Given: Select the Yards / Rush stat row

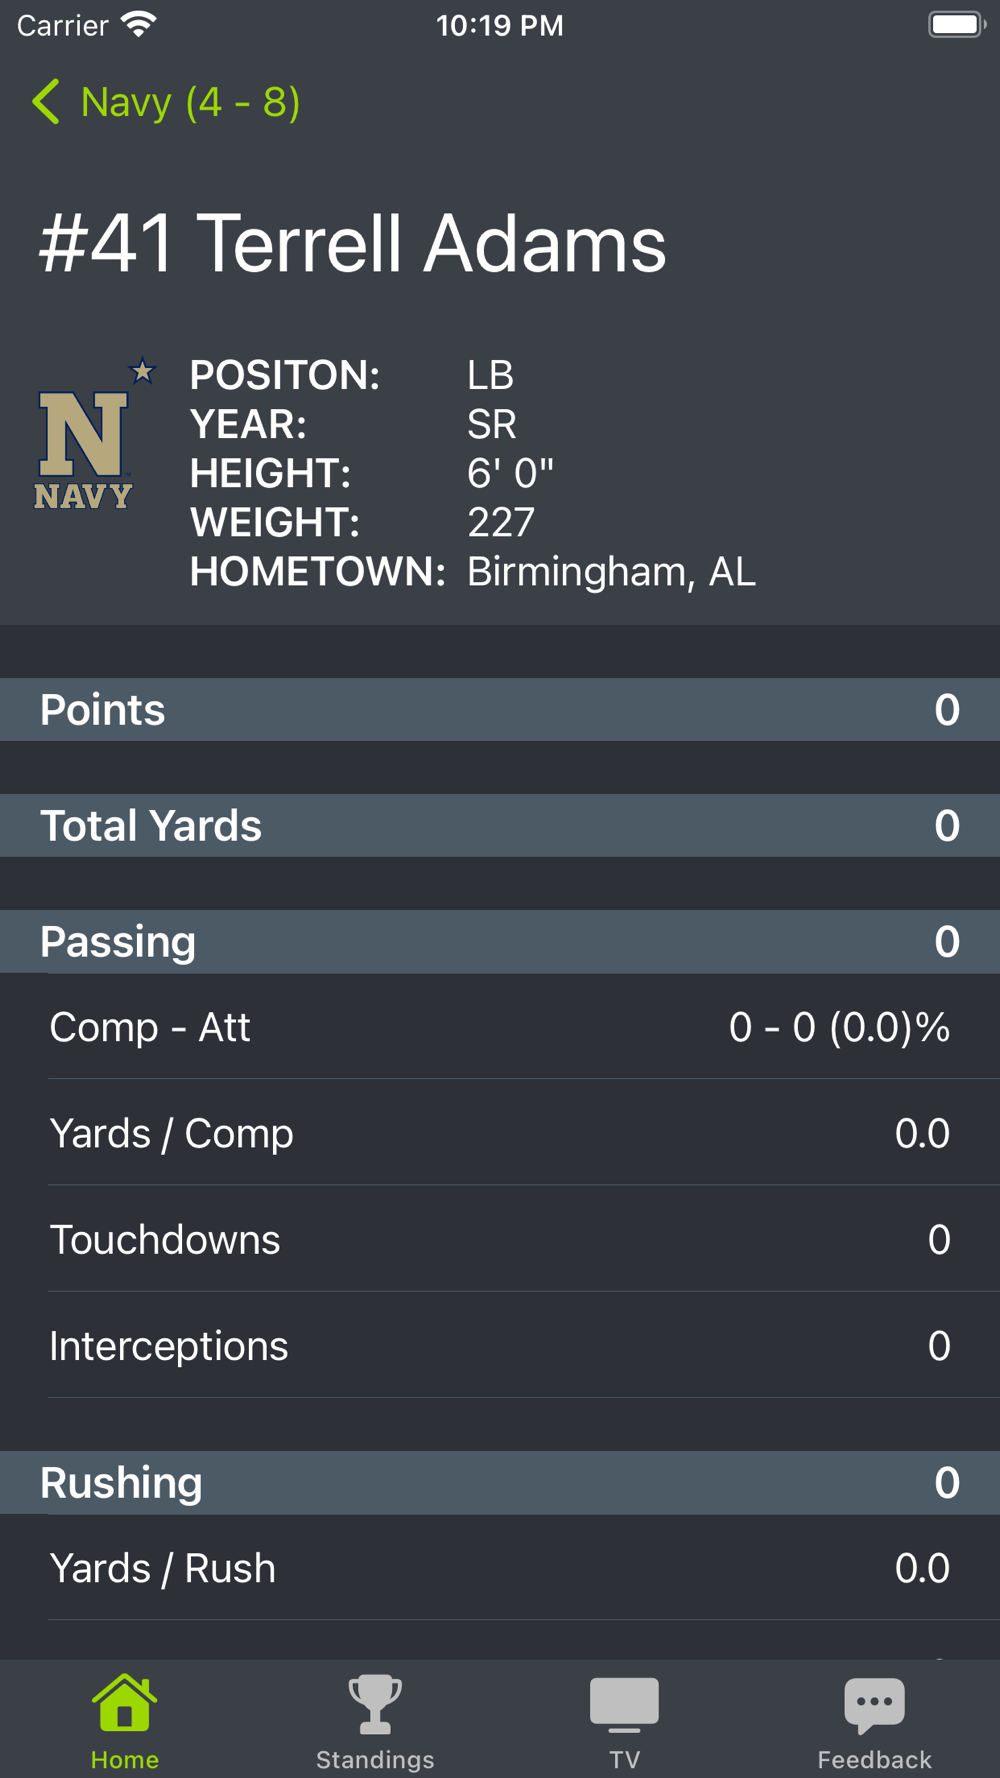Looking at the screenshot, I should (x=500, y=1568).
